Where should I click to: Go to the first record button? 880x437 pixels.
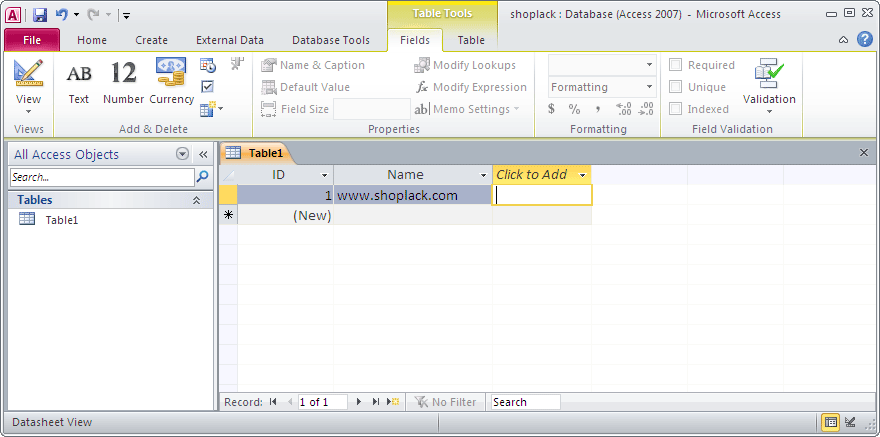point(273,402)
